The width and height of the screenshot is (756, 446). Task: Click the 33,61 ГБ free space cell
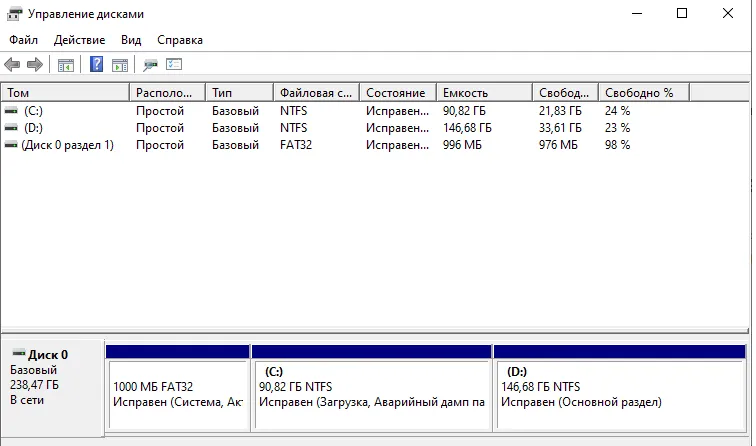pos(560,128)
